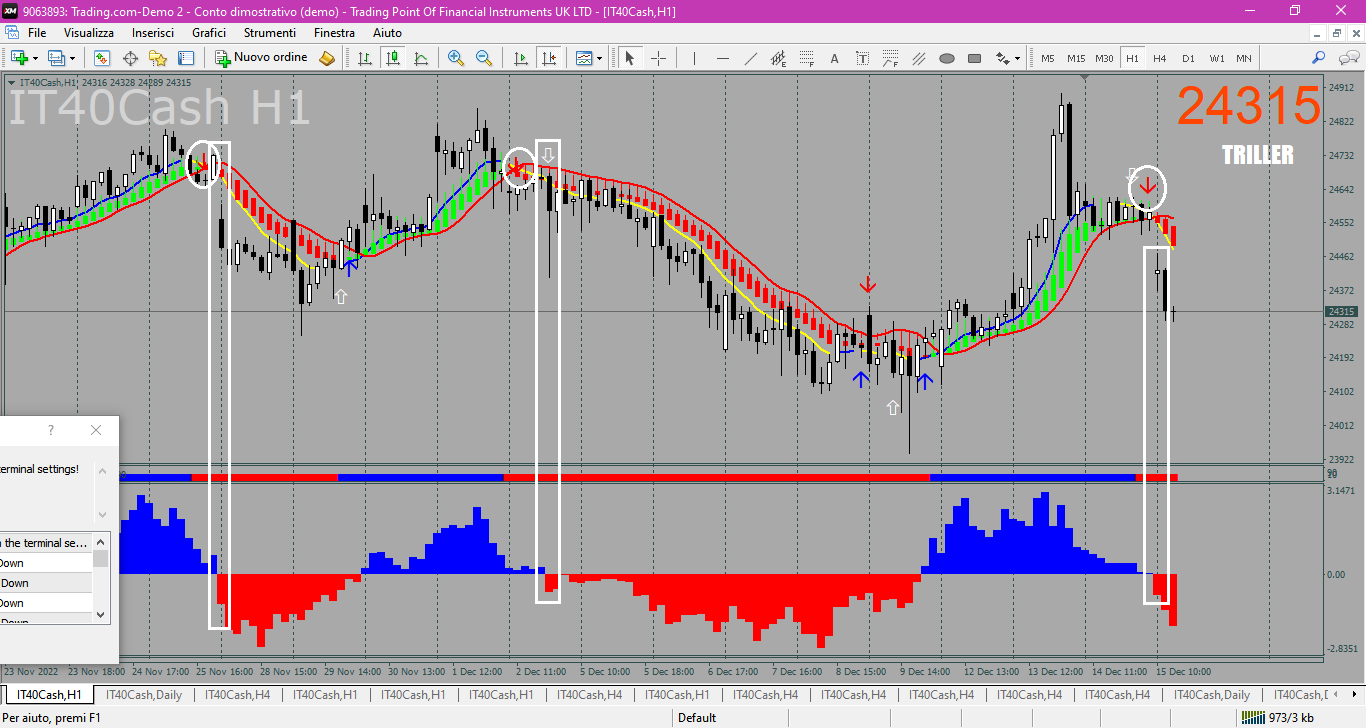Select the equidistant channel tool
Image resolution: width=1366 pixels, height=728 pixels.
coord(778,58)
